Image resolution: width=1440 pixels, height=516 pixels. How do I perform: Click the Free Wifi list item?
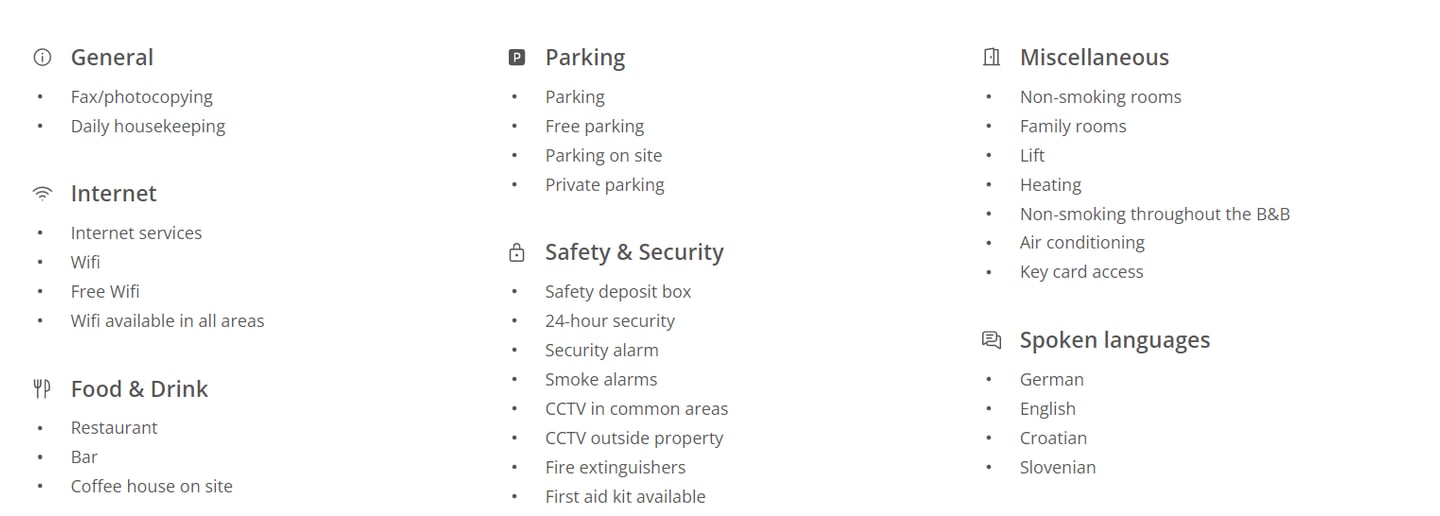pyautogui.click(x=105, y=292)
